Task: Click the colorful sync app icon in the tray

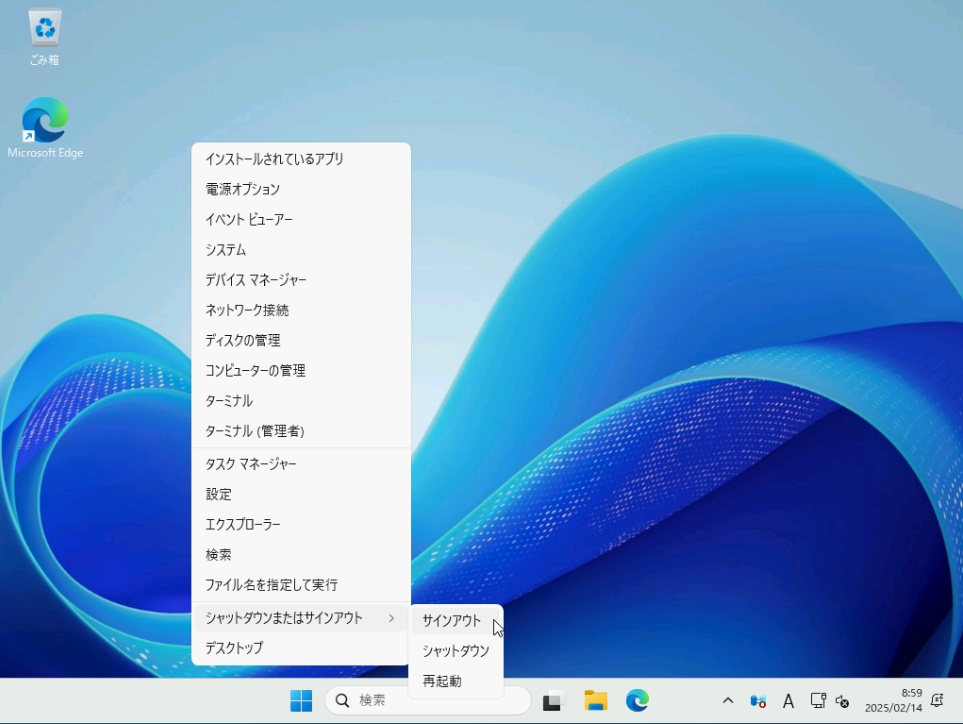Action: coord(757,700)
